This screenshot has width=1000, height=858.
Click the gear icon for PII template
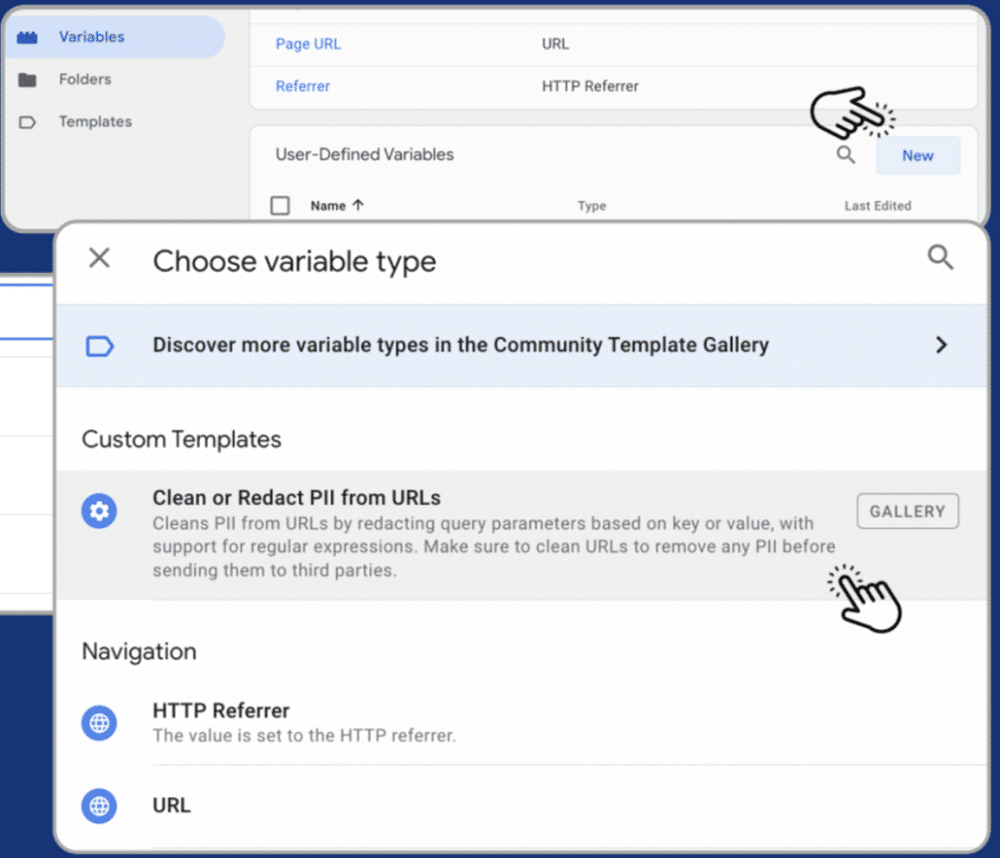coord(99,511)
